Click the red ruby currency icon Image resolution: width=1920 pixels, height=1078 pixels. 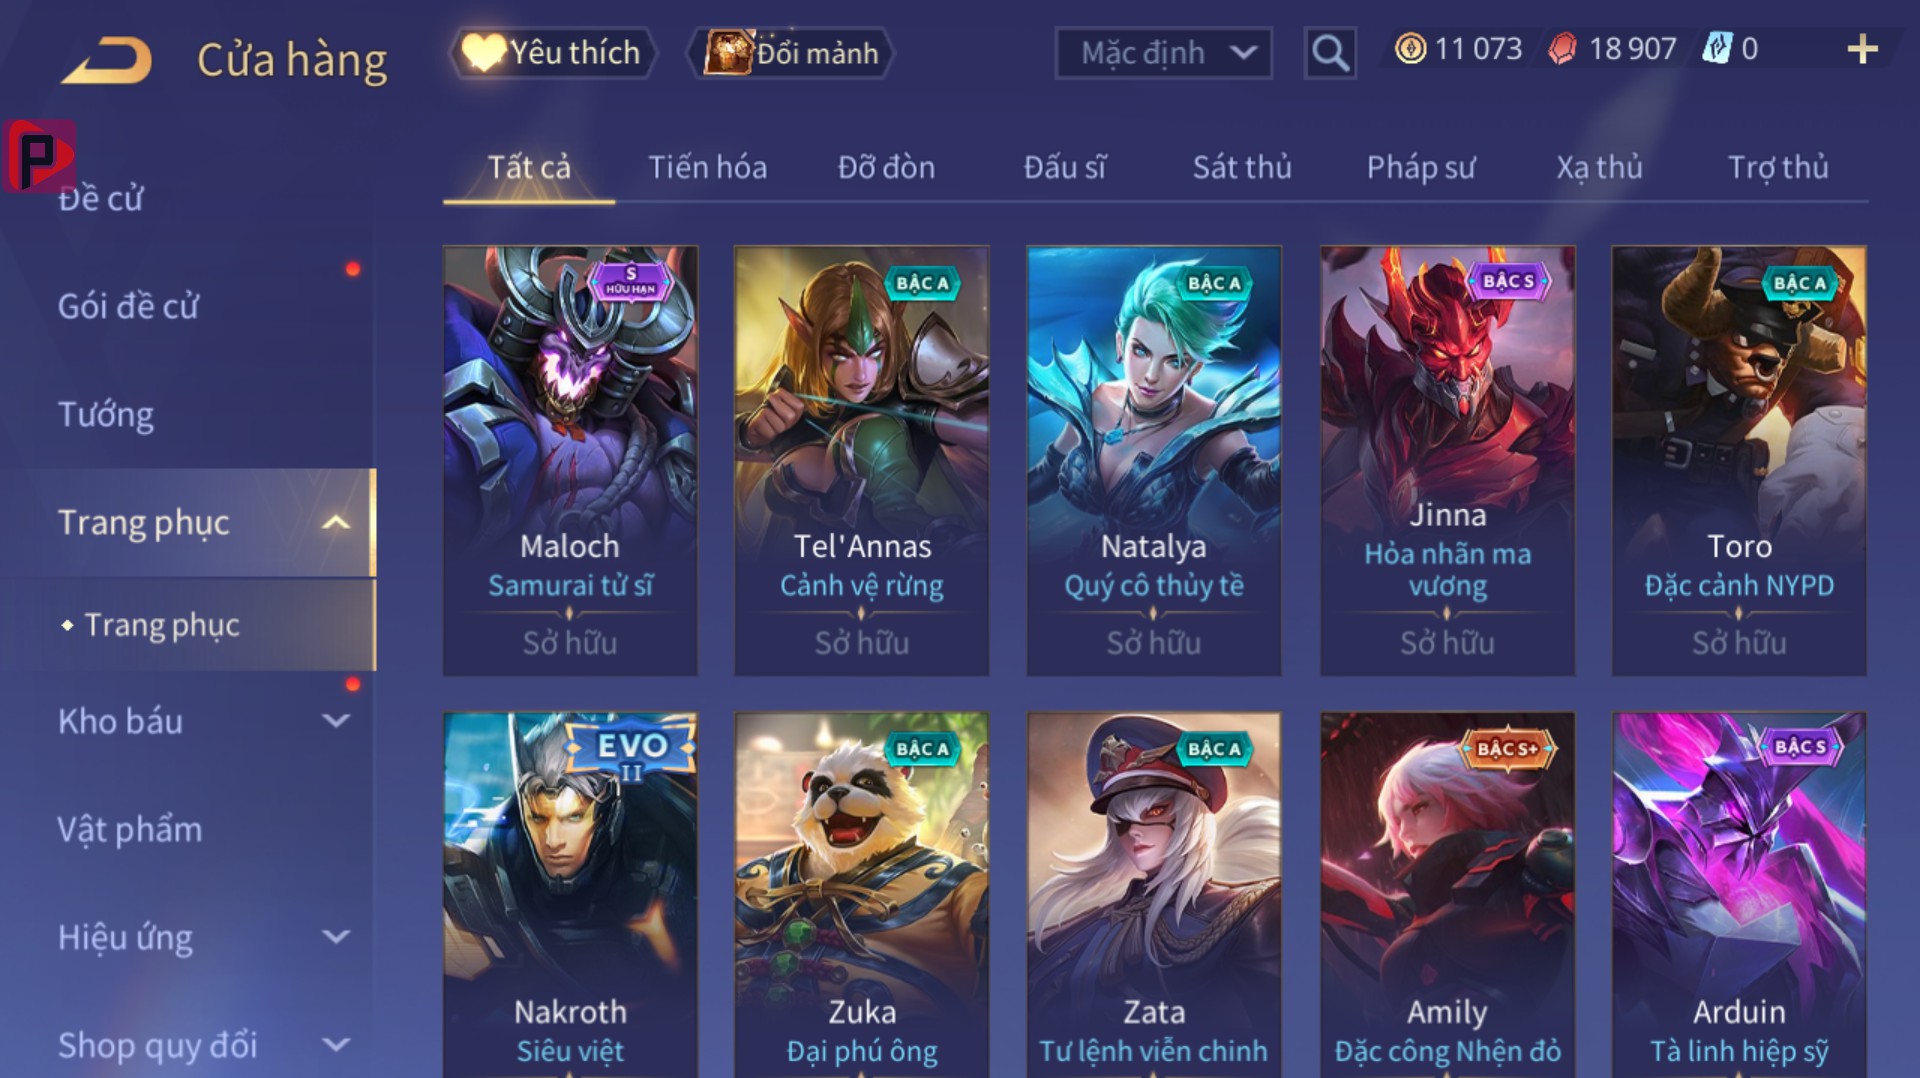coord(1562,49)
